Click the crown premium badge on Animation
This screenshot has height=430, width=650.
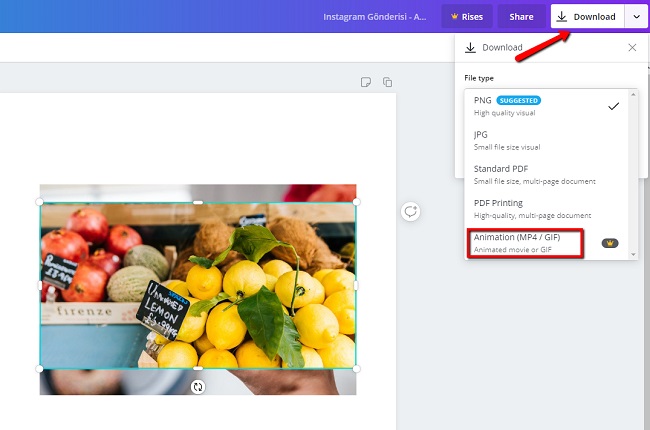(x=610, y=243)
